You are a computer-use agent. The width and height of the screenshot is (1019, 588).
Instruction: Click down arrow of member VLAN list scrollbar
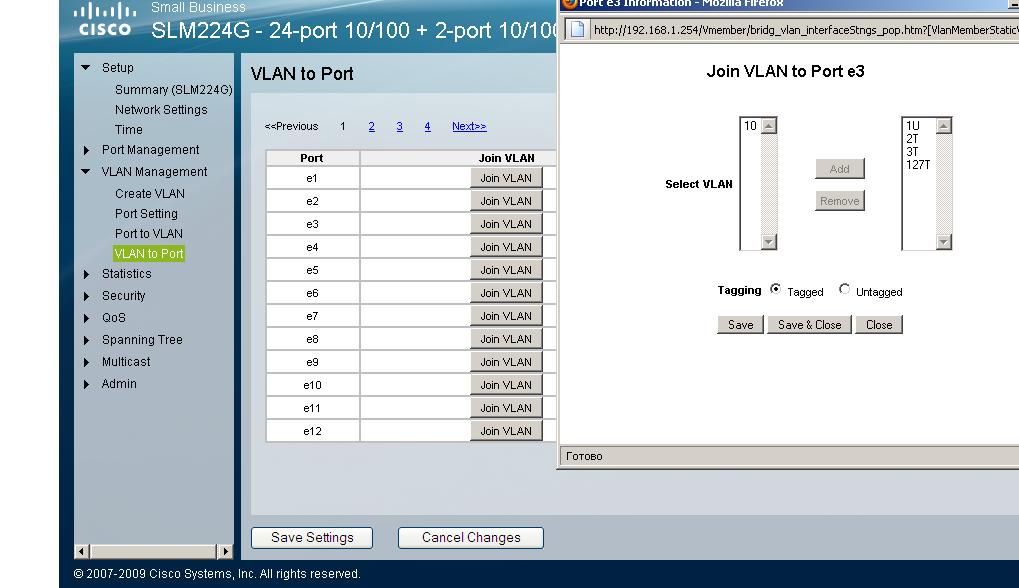point(944,242)
